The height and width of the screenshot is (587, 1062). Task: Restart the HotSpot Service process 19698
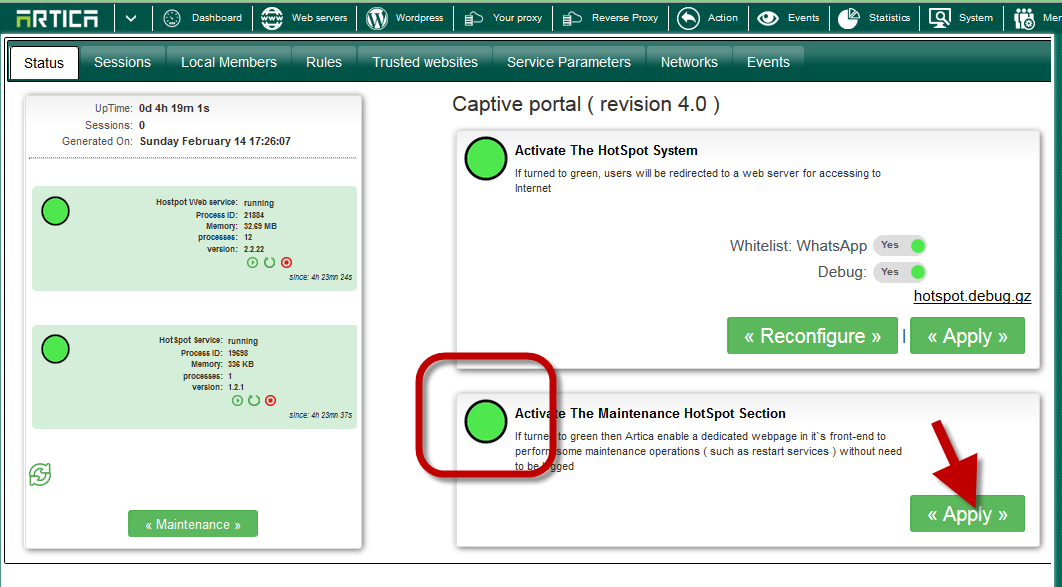pos(254,401)
